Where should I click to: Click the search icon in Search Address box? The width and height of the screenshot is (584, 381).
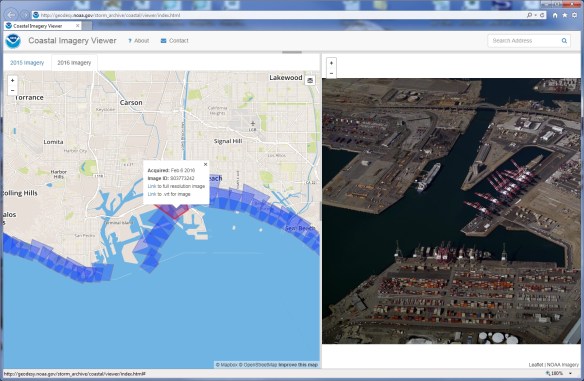point(564,41)
